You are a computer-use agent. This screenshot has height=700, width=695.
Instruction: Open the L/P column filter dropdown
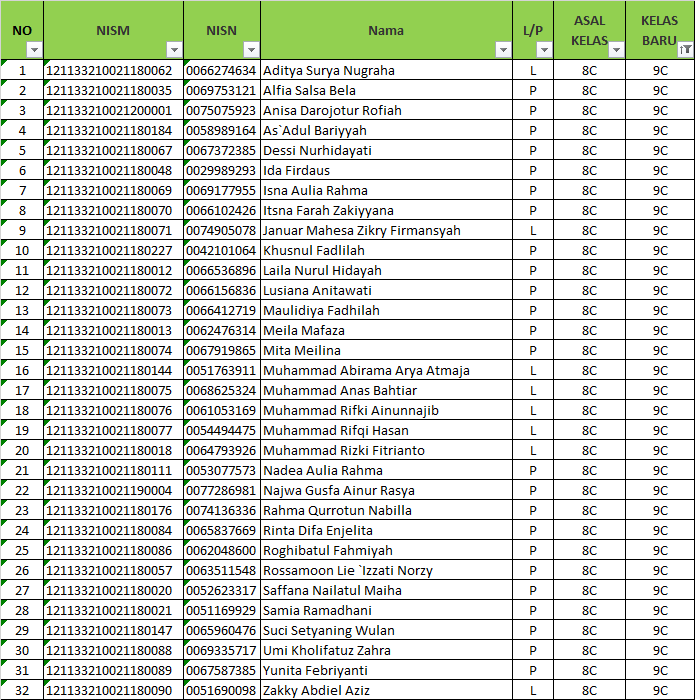544,50
